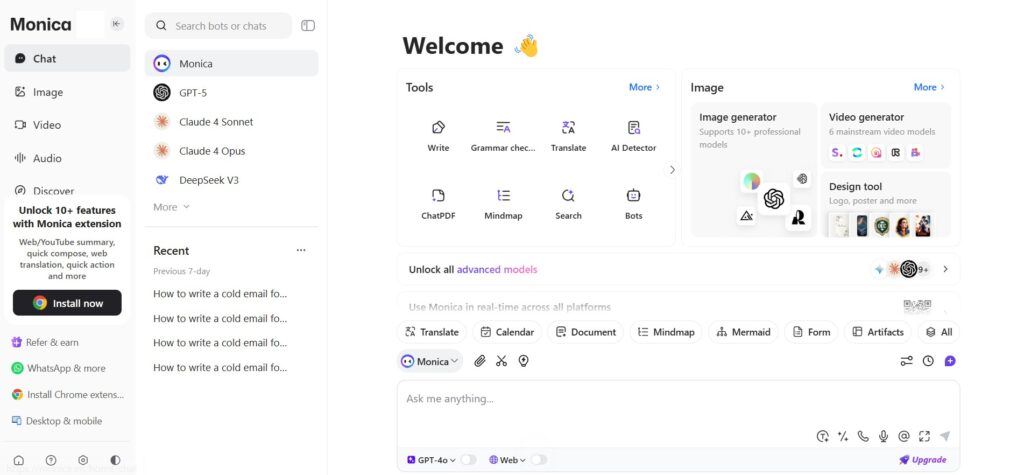Screen dimensions: 1024x475
Task: Attach a file with the paperclip icon
Action: pyautogui.click(x=480, y=361)
